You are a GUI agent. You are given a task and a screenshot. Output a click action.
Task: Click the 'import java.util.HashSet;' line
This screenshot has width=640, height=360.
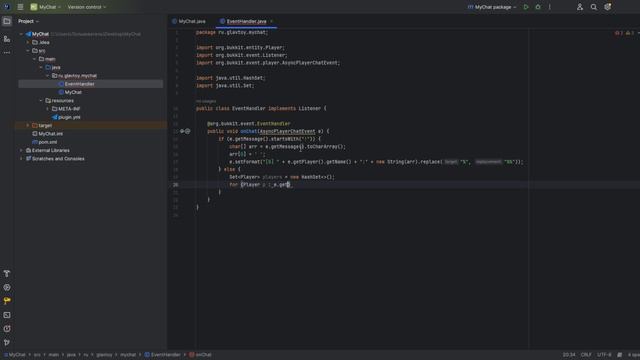[x=231, y=78]
